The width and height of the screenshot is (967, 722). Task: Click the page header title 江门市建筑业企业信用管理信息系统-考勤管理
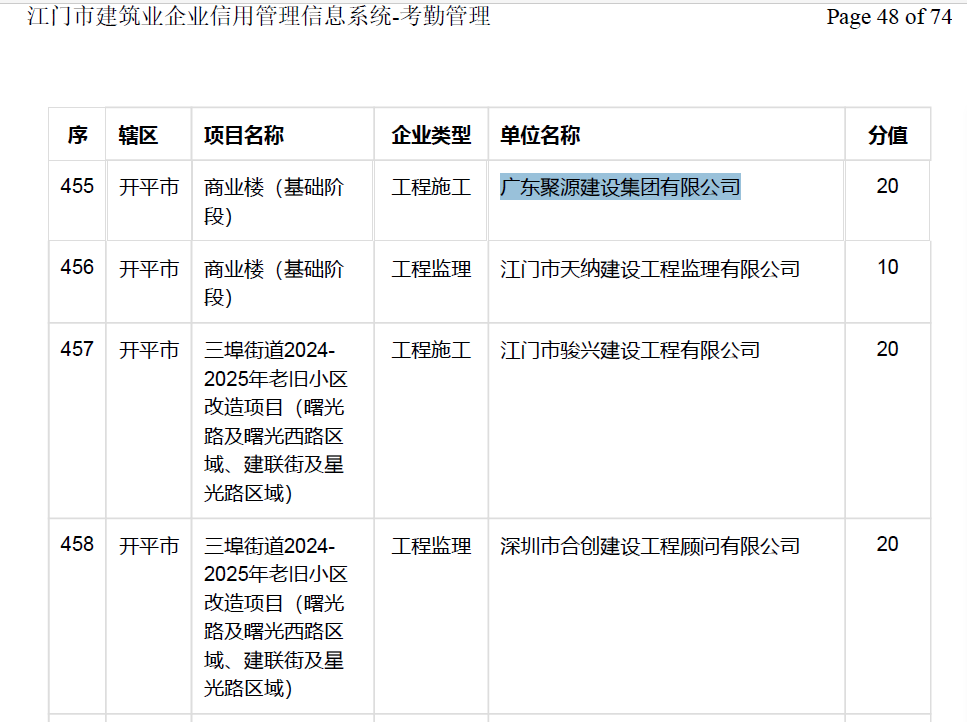point(258,16)
